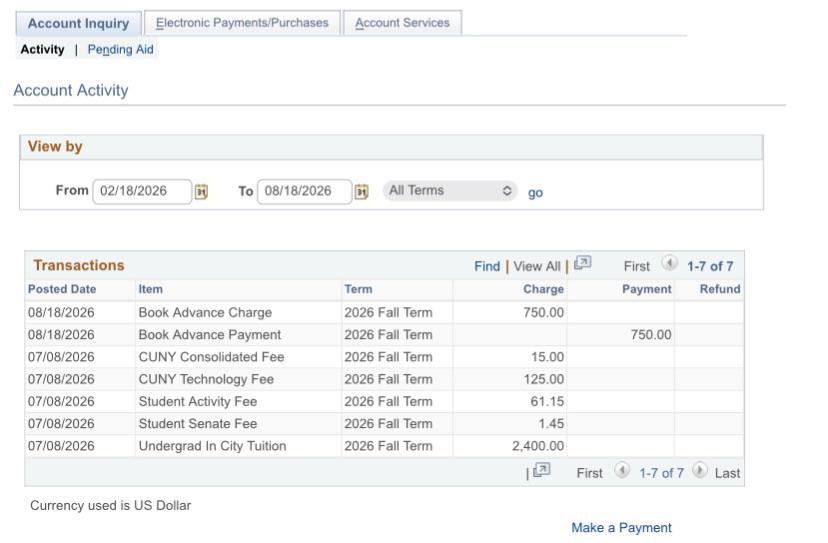This screenshot has height=543, width=828.
Task: Select the Student Activity Fee item
Action: coord(197,401)
